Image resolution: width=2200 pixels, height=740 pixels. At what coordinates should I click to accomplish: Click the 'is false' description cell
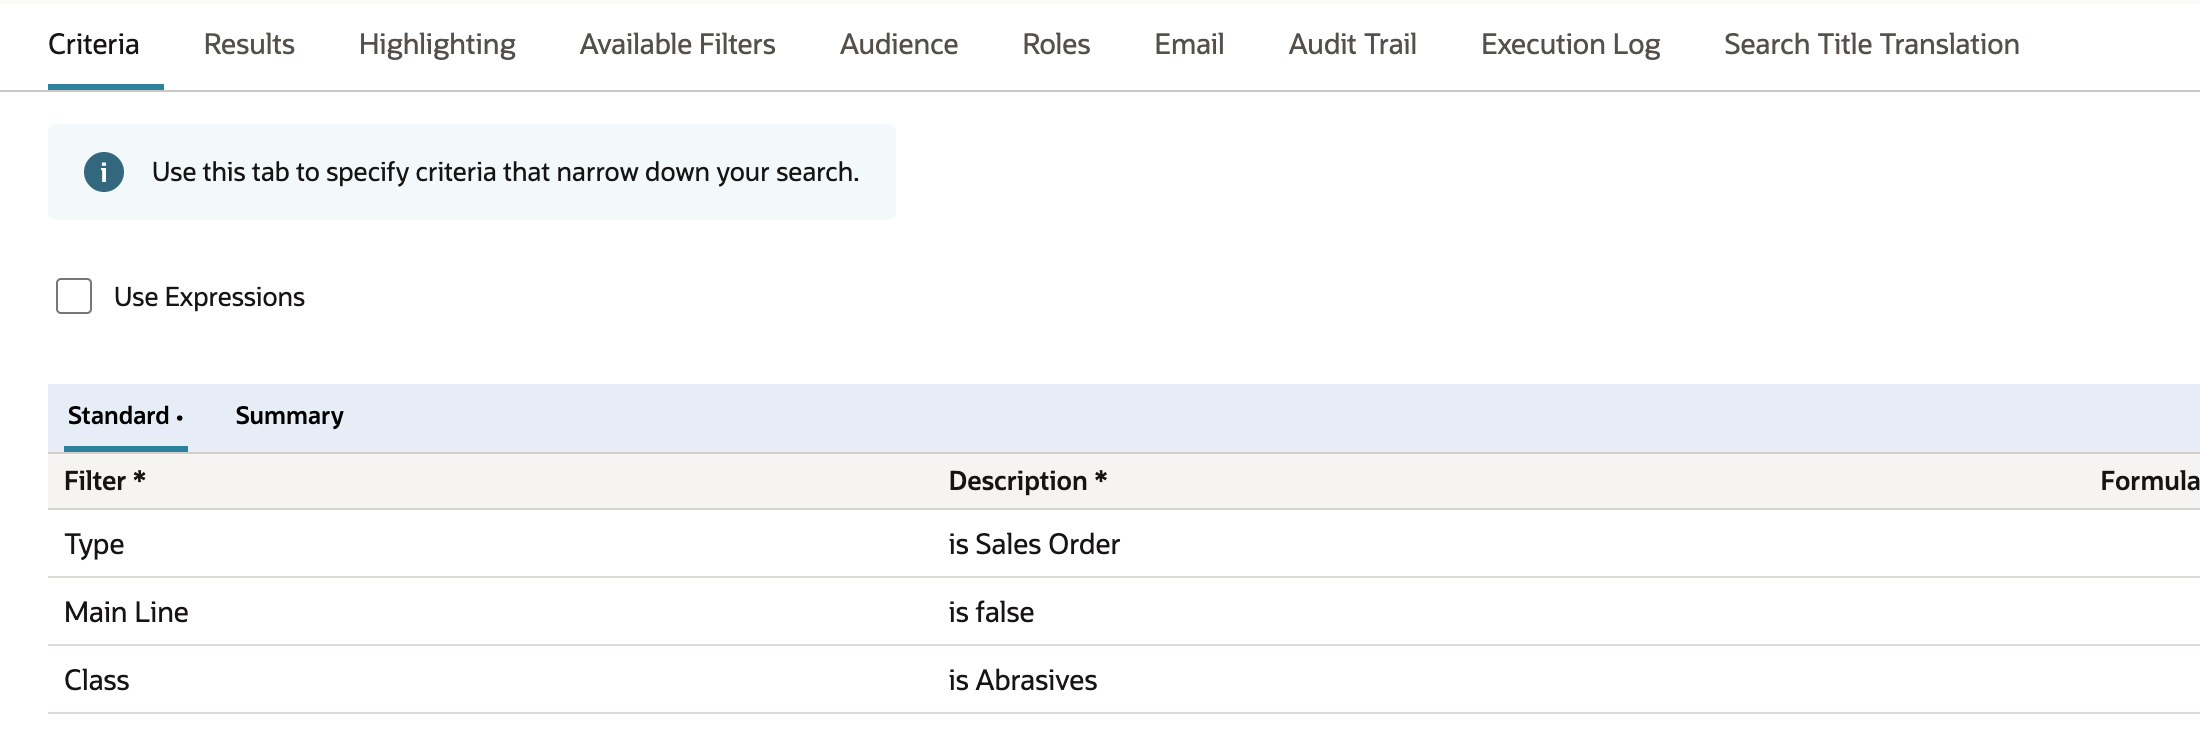[991, 612]
